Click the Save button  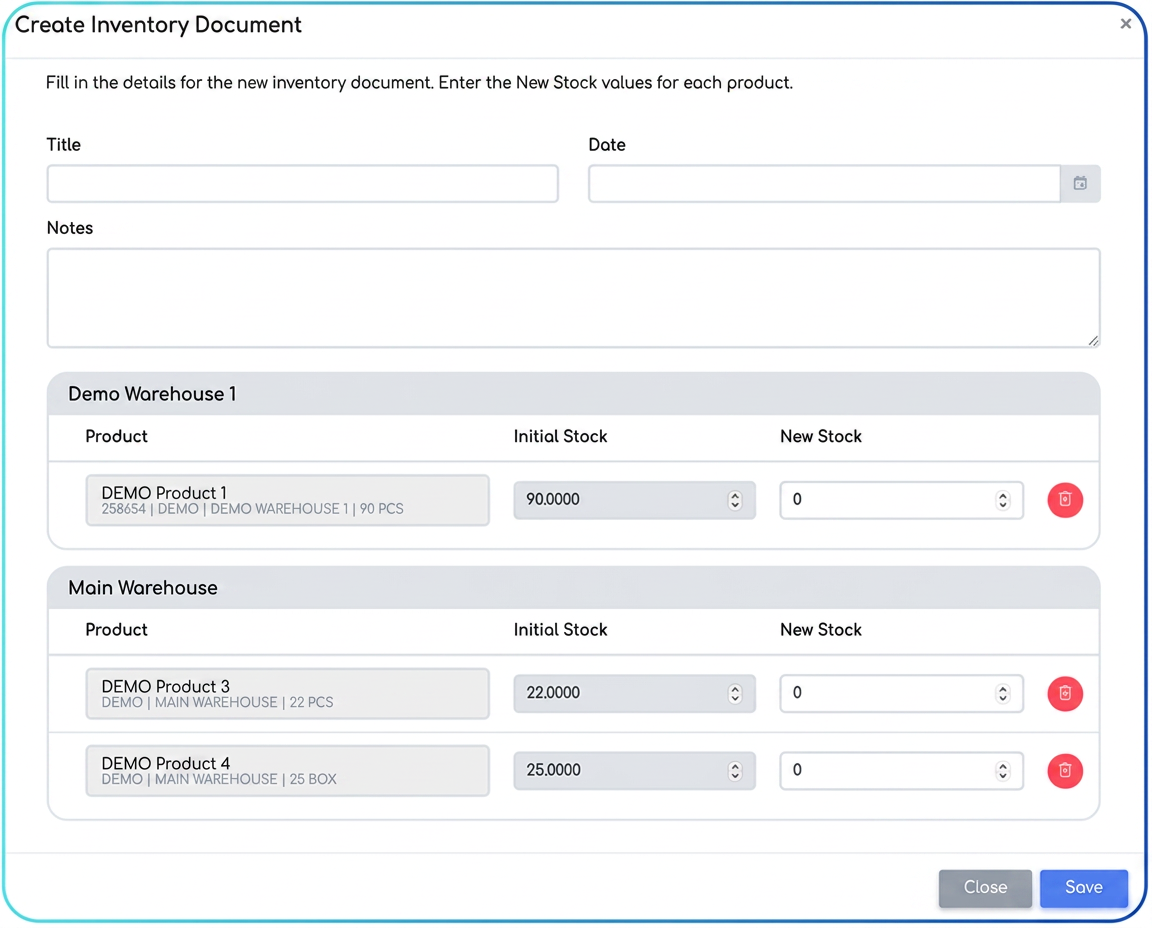coord(1084,888)
